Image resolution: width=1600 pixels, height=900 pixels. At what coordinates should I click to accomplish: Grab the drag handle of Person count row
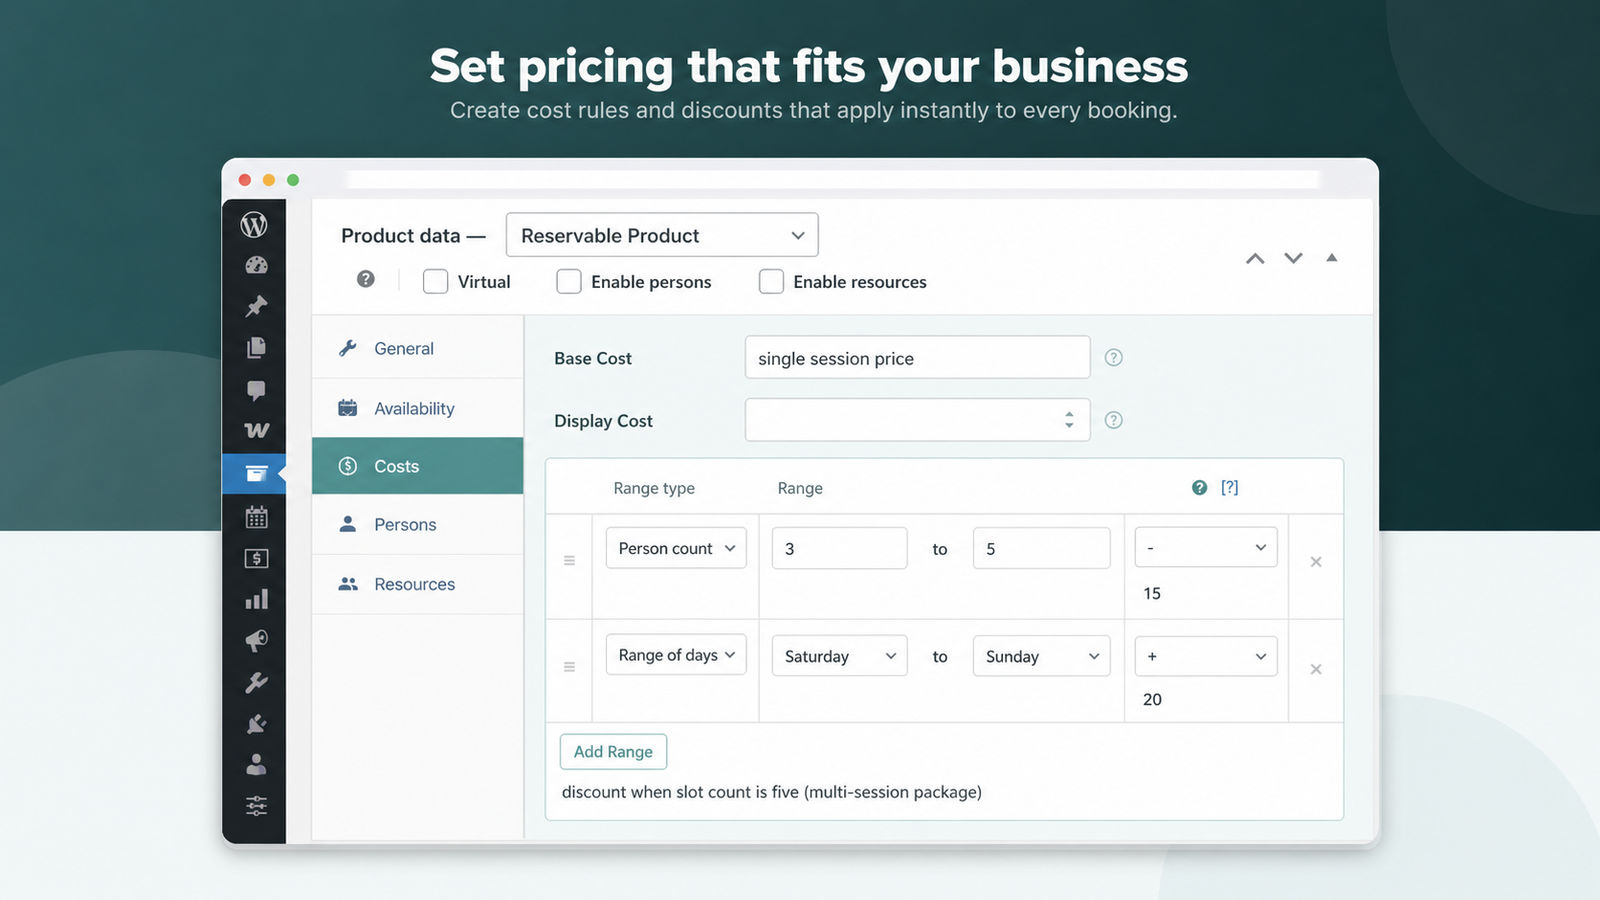[569, 561]
